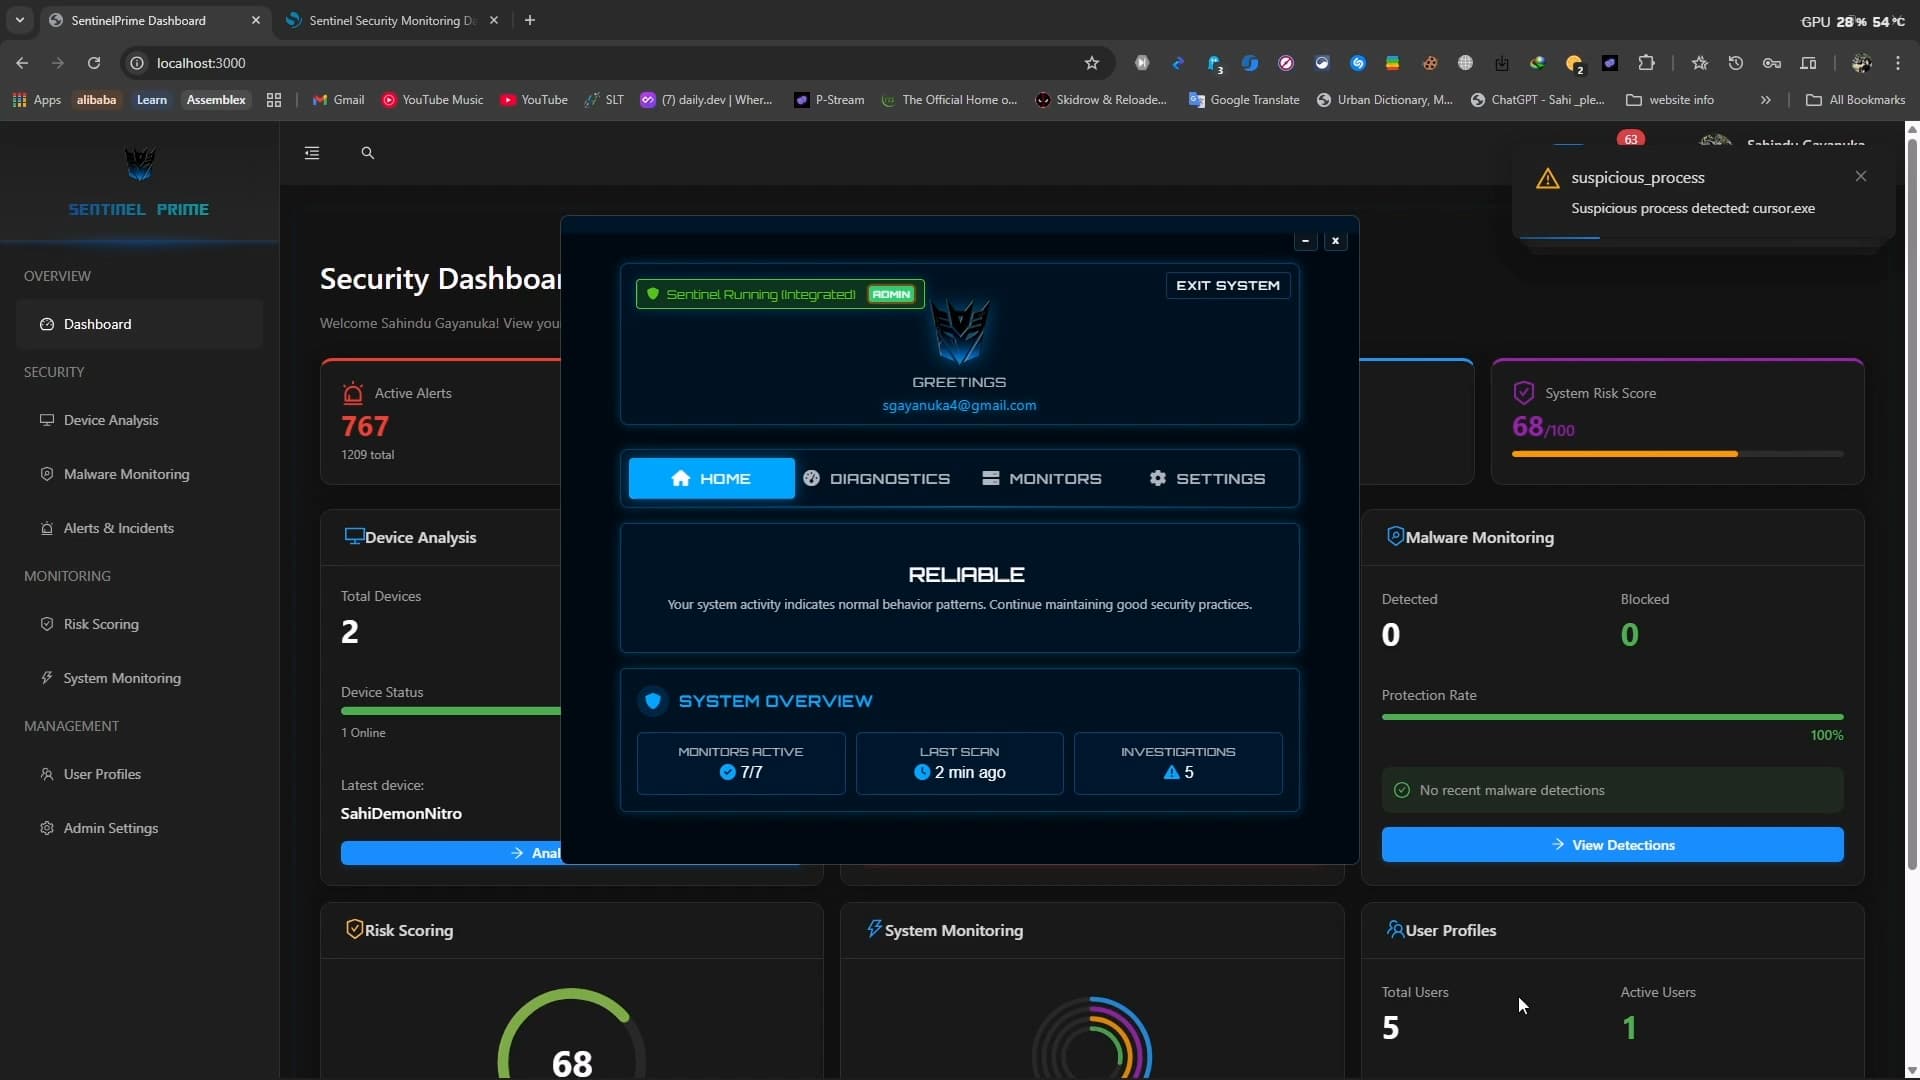Viewport: 1920px width, 1080px height.
Task: Open the Monitors tab in popup
Action: tap(1041, 479)
